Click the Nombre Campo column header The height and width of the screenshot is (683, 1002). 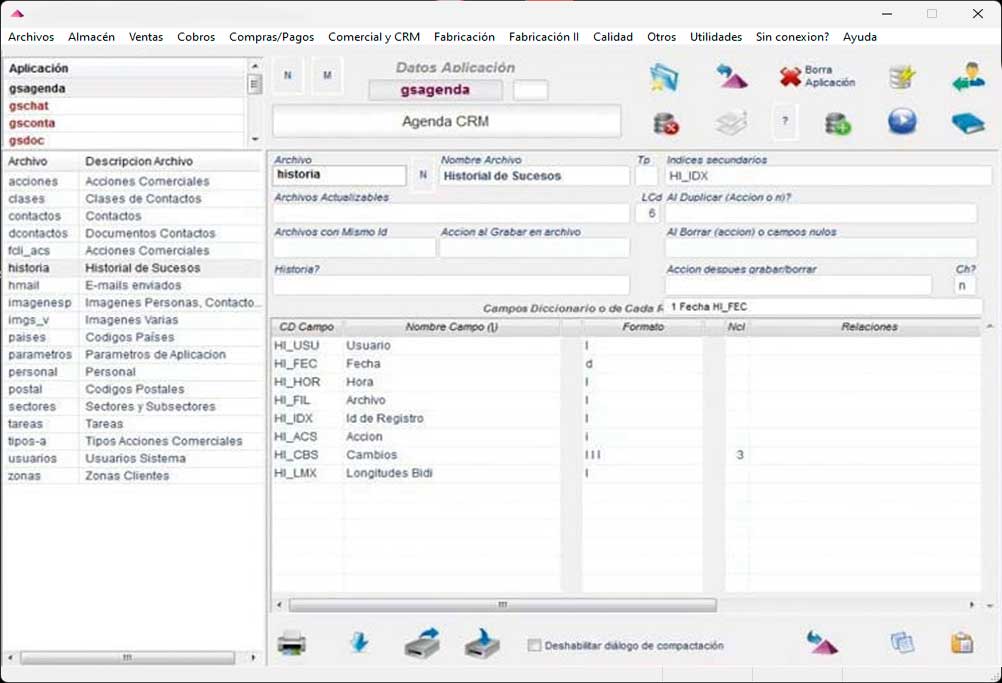coord(451,327)
